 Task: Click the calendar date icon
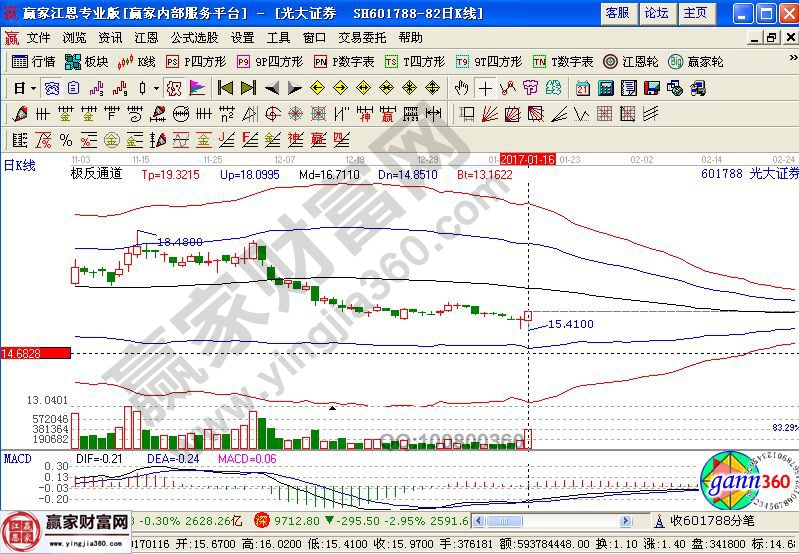[582, 88]
